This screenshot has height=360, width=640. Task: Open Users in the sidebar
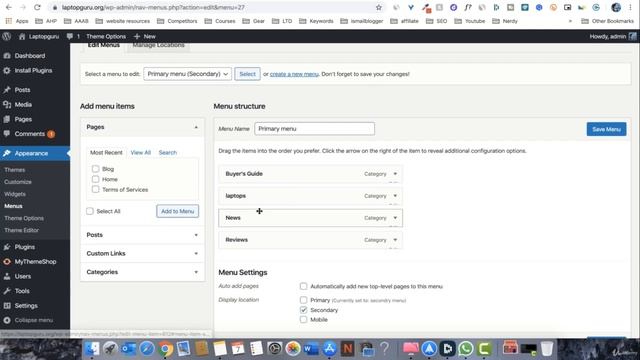click(22, 276)
